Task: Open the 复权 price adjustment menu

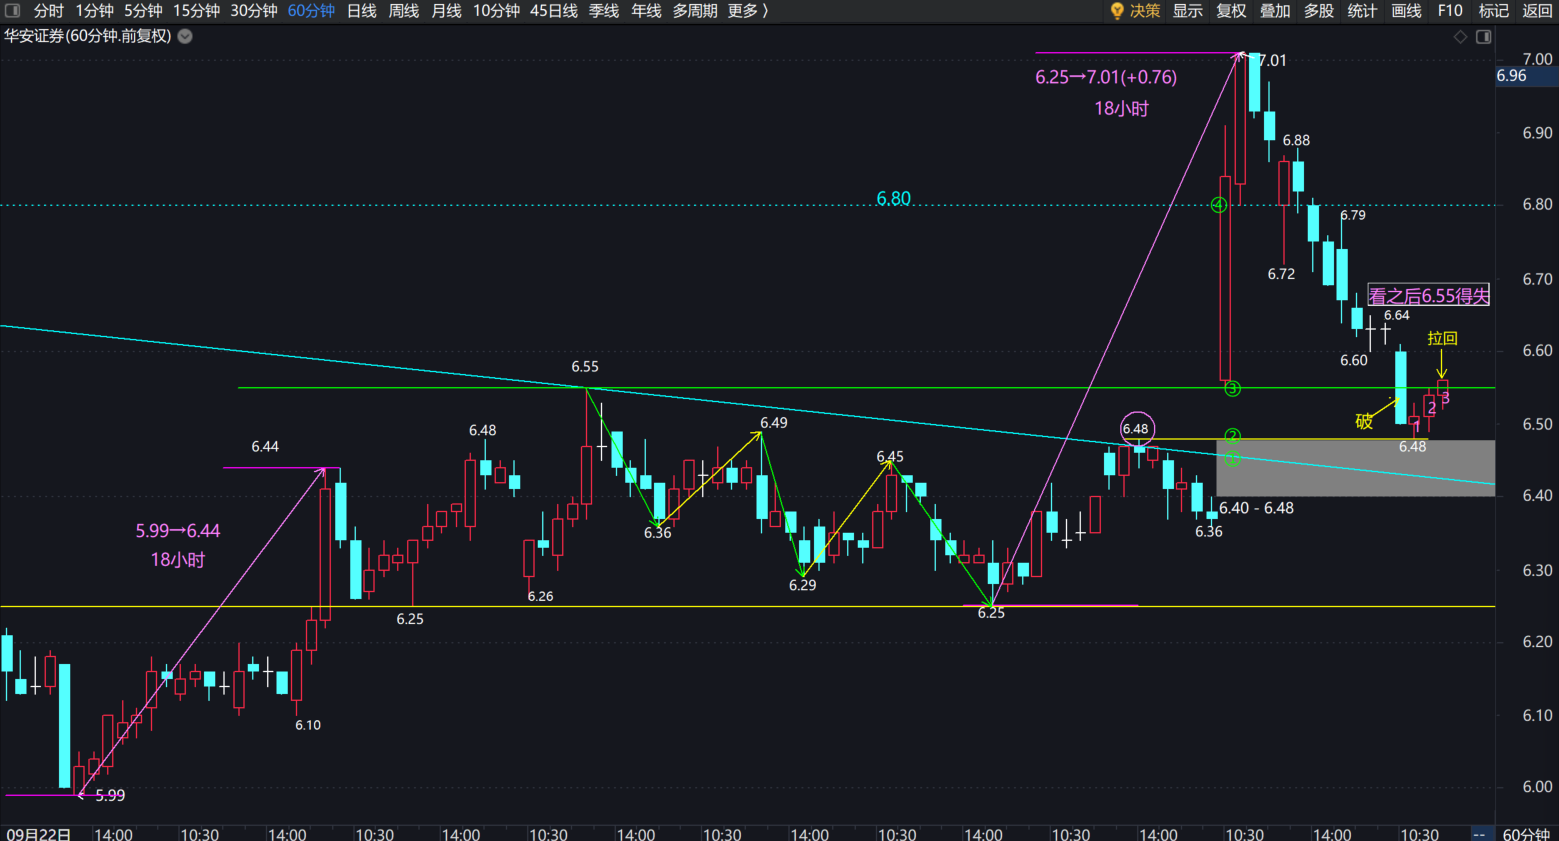Action: tap(1231, 11)
